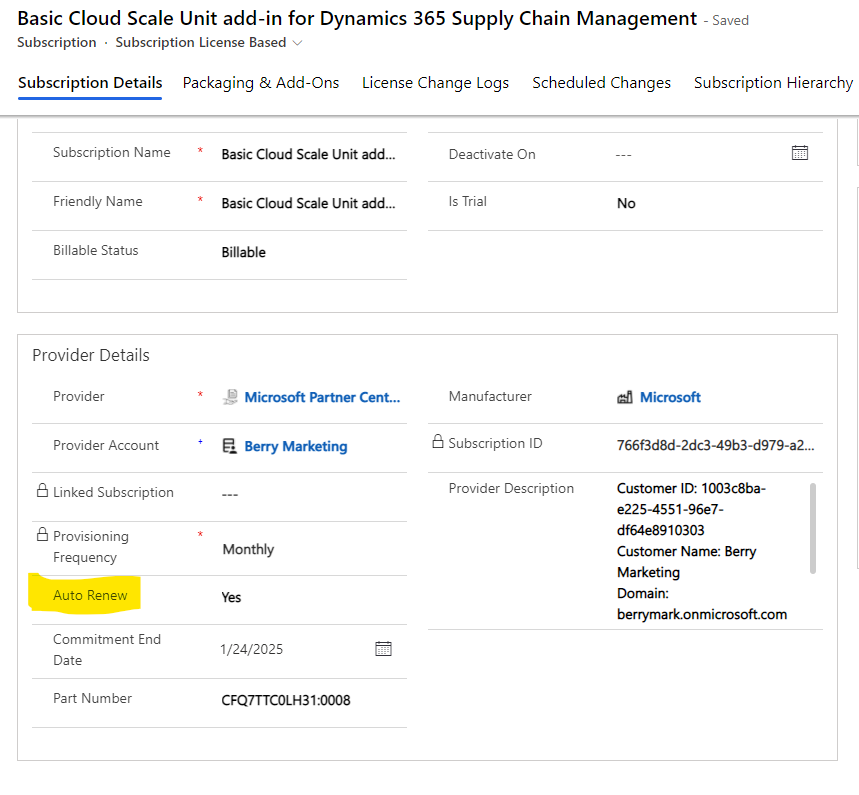Click the Linked Subscription empty value
The image size is (859, 795).
(230, 495)
